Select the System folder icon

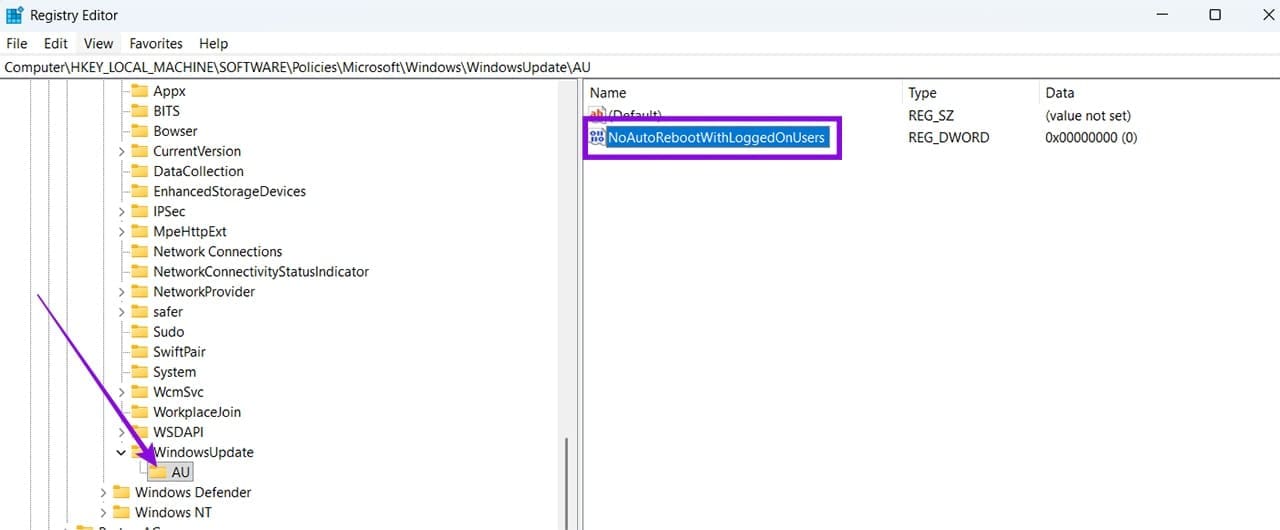point(139,371)
